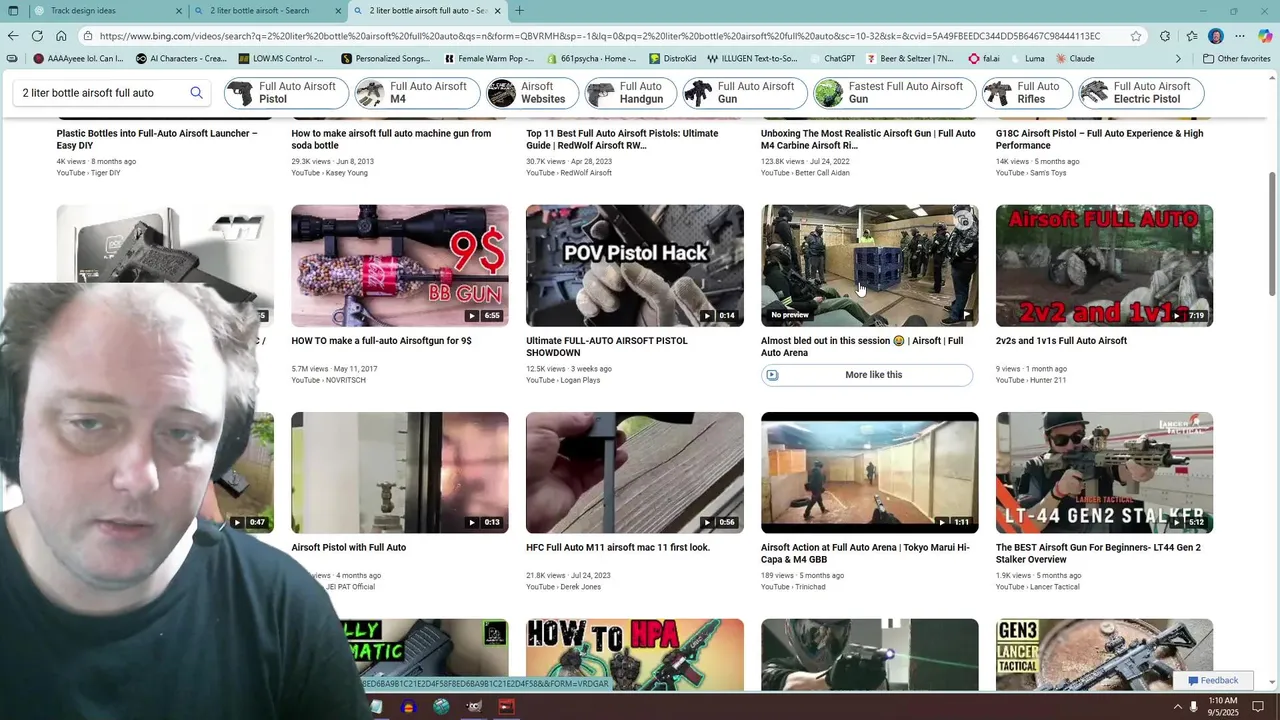
Task: Open the 9$ BB GUN video thumbnail
Action: [400, 266]
